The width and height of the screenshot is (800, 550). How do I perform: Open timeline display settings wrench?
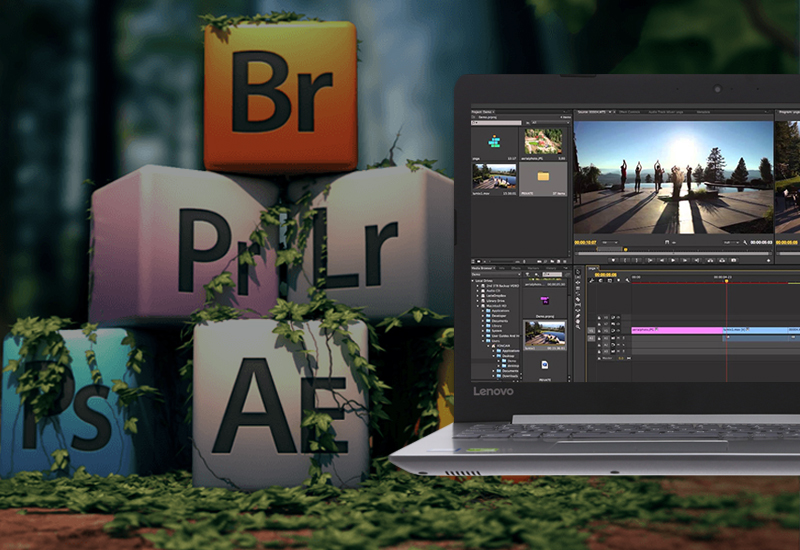point(627,280)
